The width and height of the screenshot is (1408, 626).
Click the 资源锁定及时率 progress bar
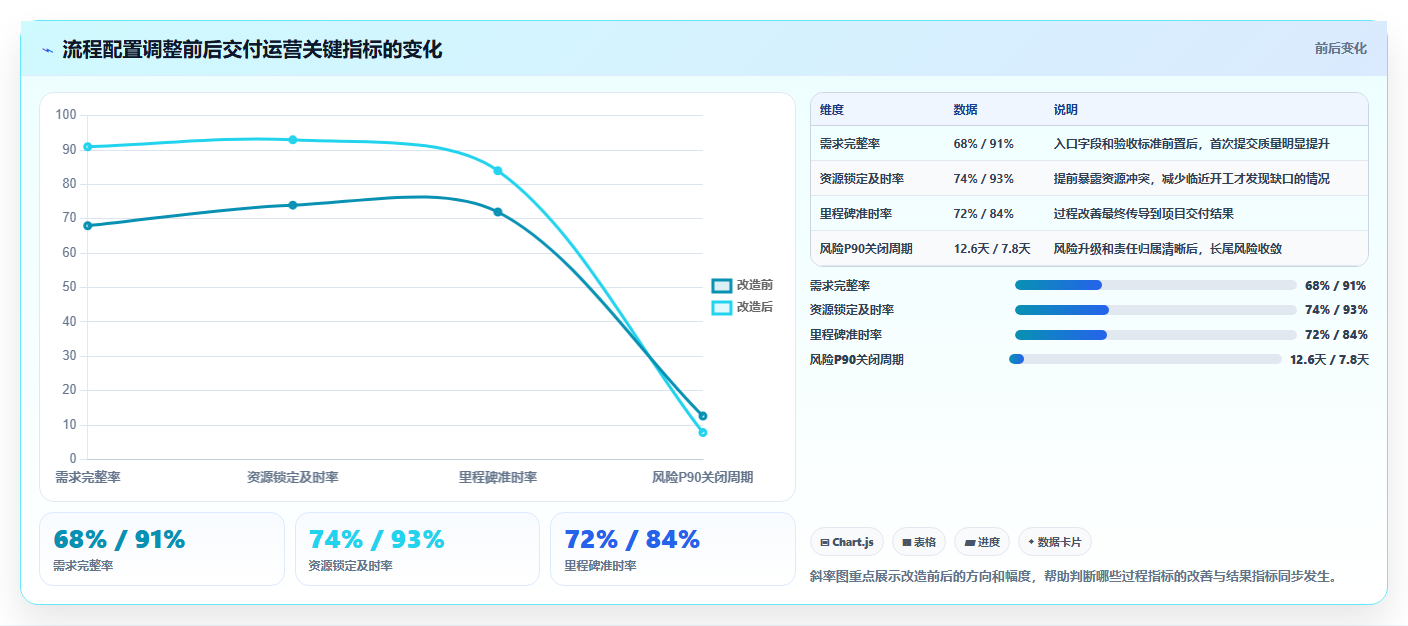tap(1156, 310)
